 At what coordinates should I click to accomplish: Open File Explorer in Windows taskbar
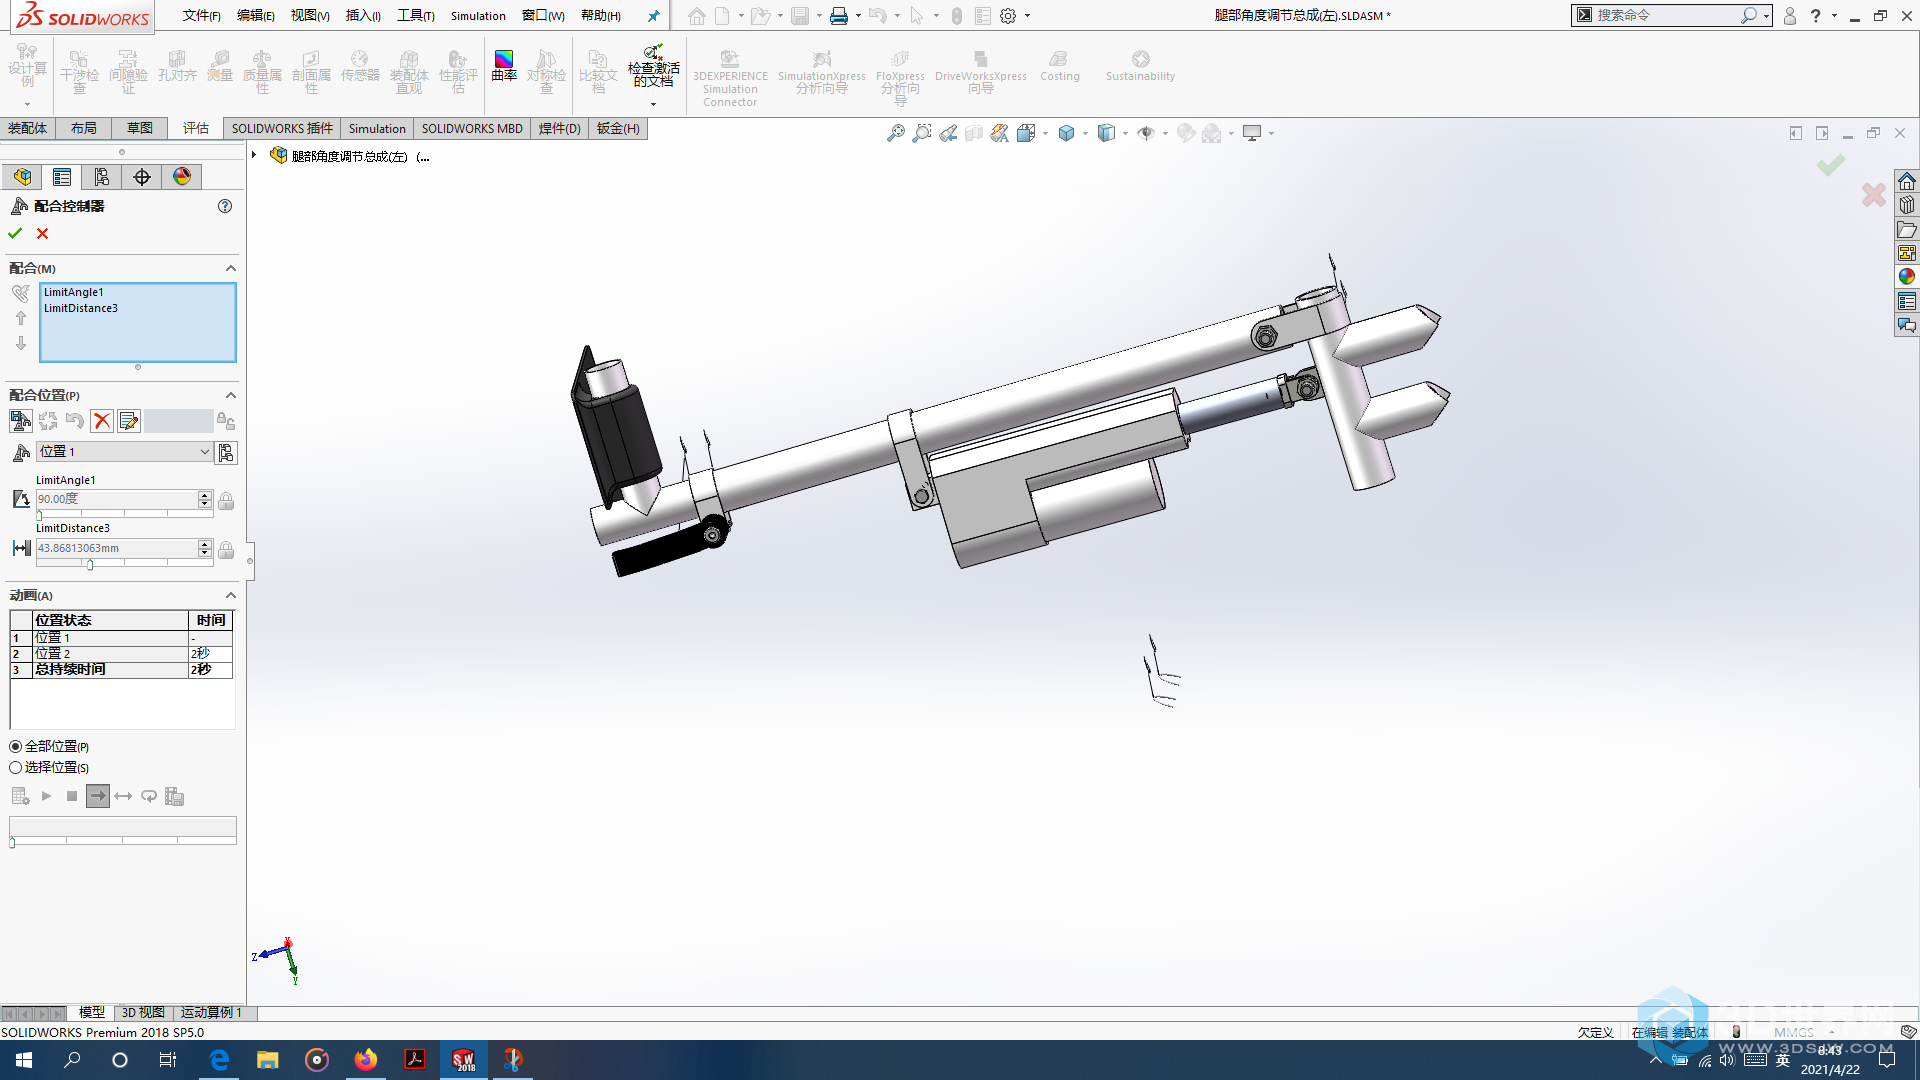coord(268,1060)
